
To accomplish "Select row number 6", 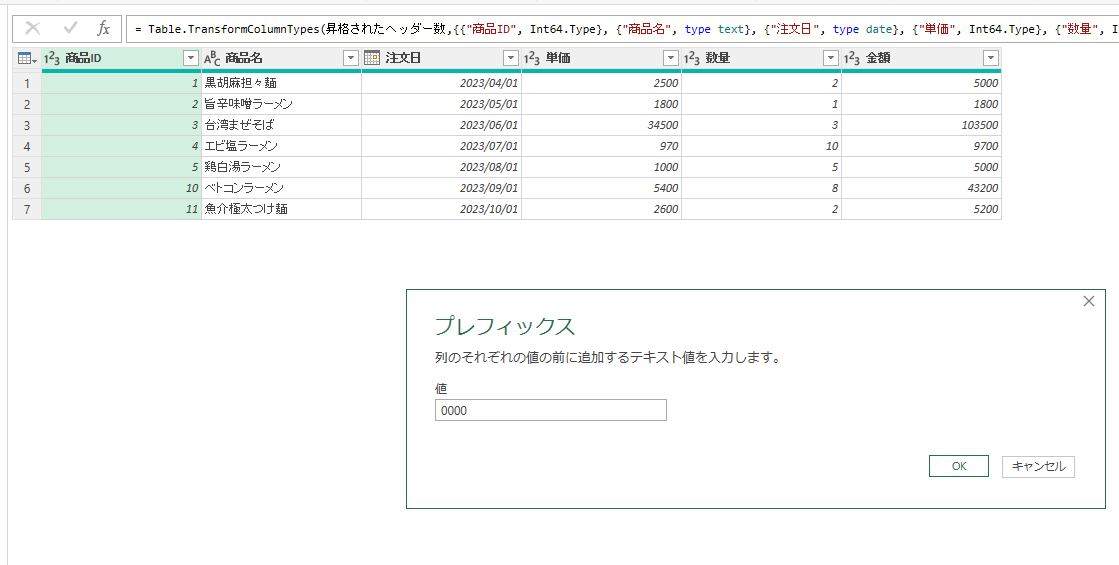I will (27, 188).
